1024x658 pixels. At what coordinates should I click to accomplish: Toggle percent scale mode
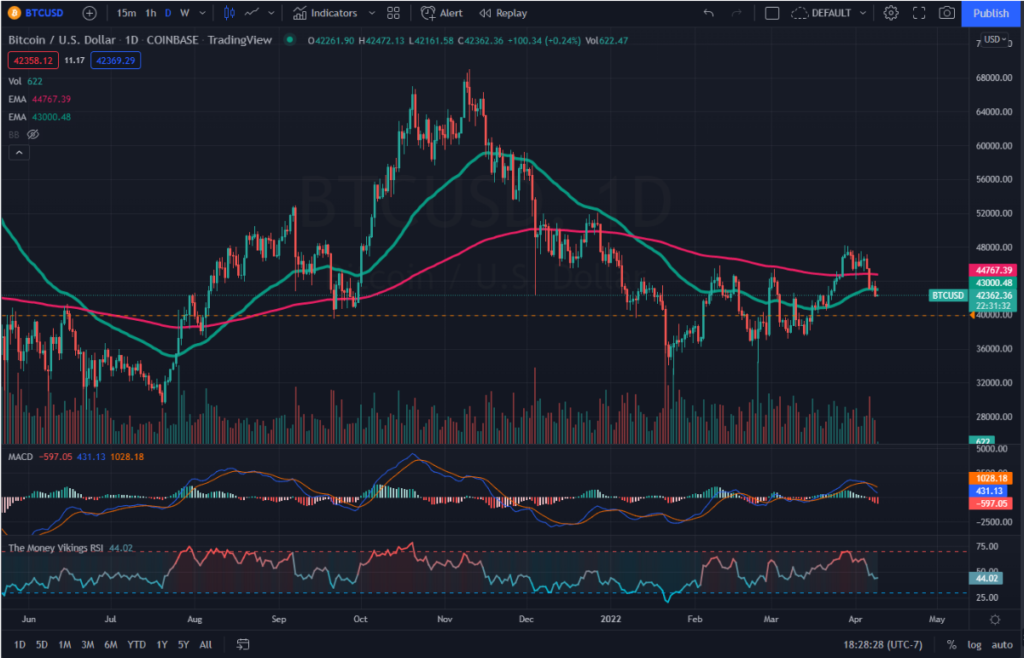[951, 644]
